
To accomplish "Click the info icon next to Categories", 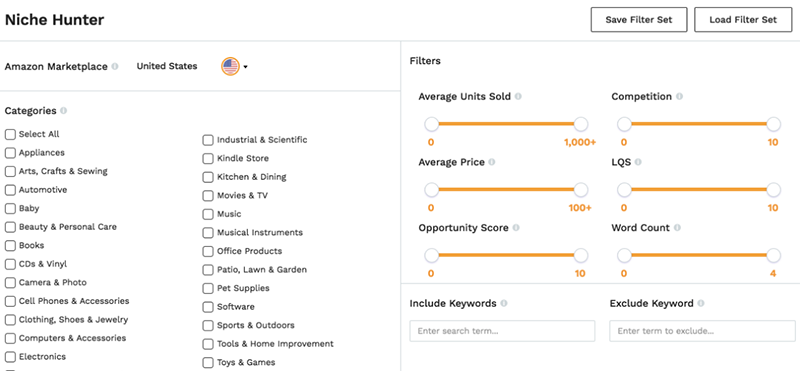I will [x=63, y=111].
